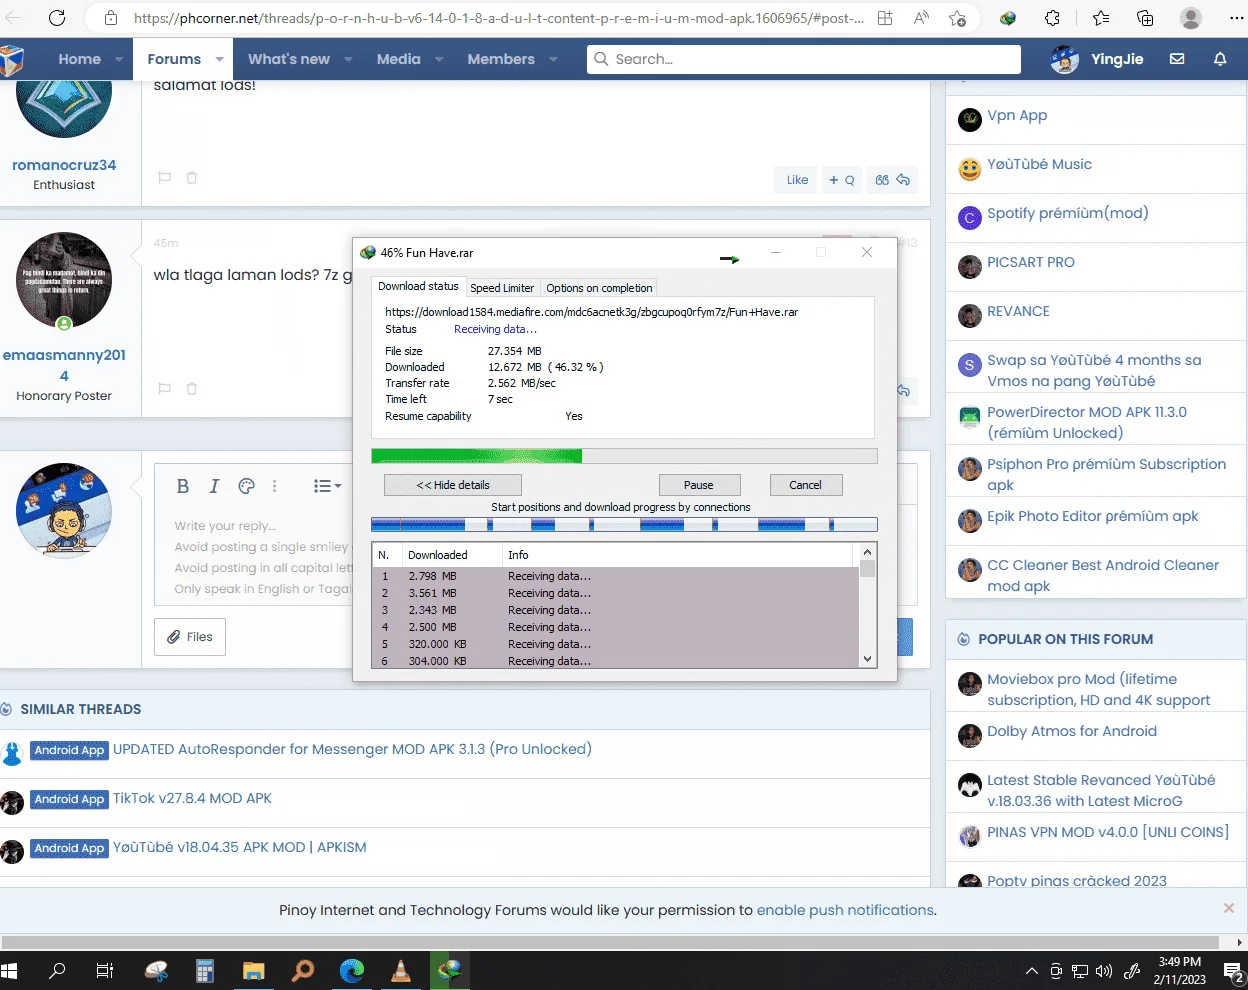
Task: Expand the What's new menu arrow
Action: point(348,59)
